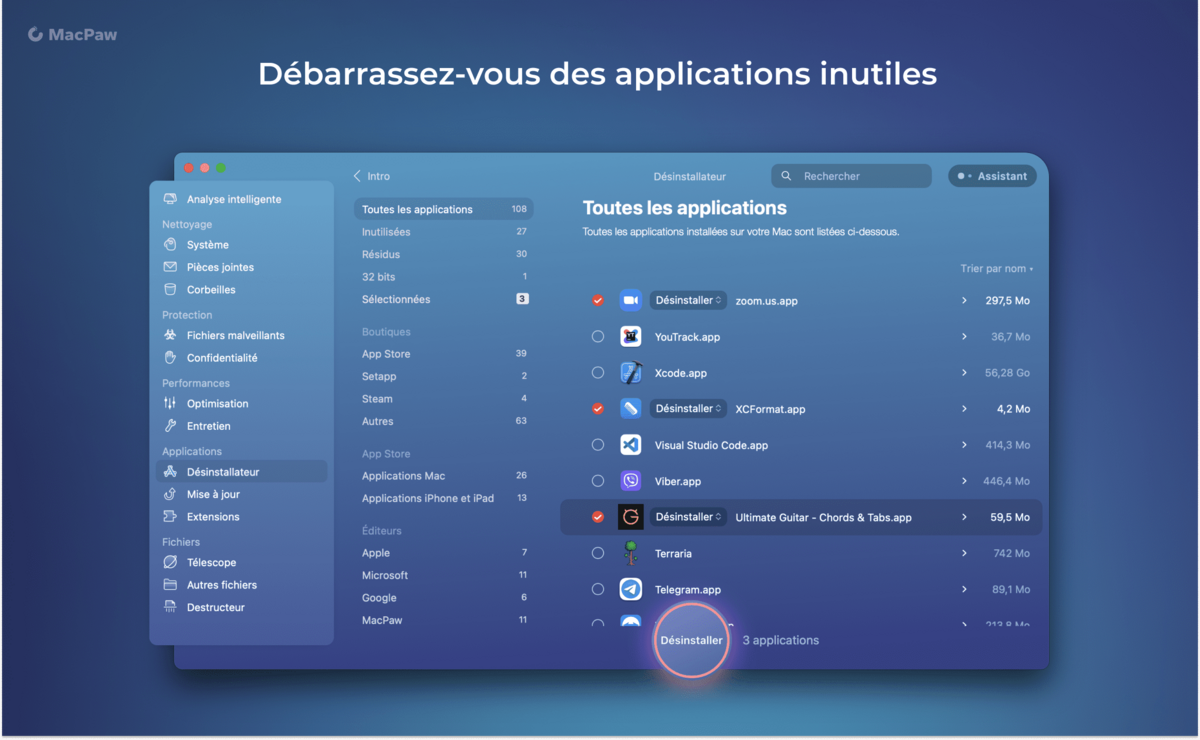Screen dimensions: 1200x740
Task: Click the Viber.app size 446,4 Mo
Action: click(x=1006, y=481)
